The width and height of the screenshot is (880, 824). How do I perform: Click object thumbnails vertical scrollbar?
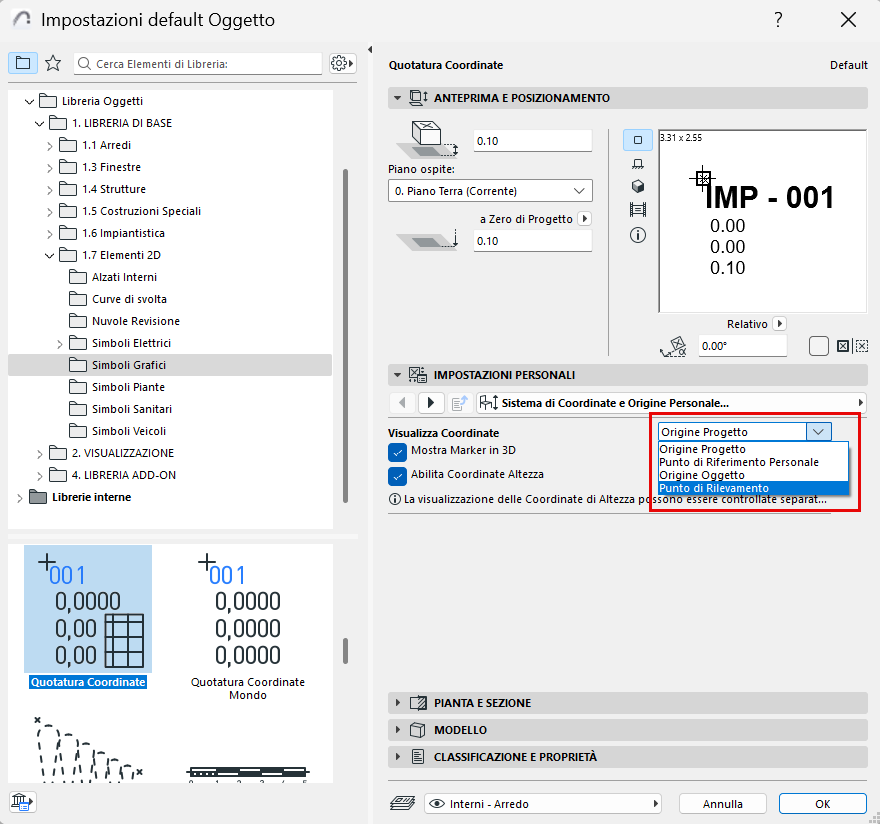(345, 651)
